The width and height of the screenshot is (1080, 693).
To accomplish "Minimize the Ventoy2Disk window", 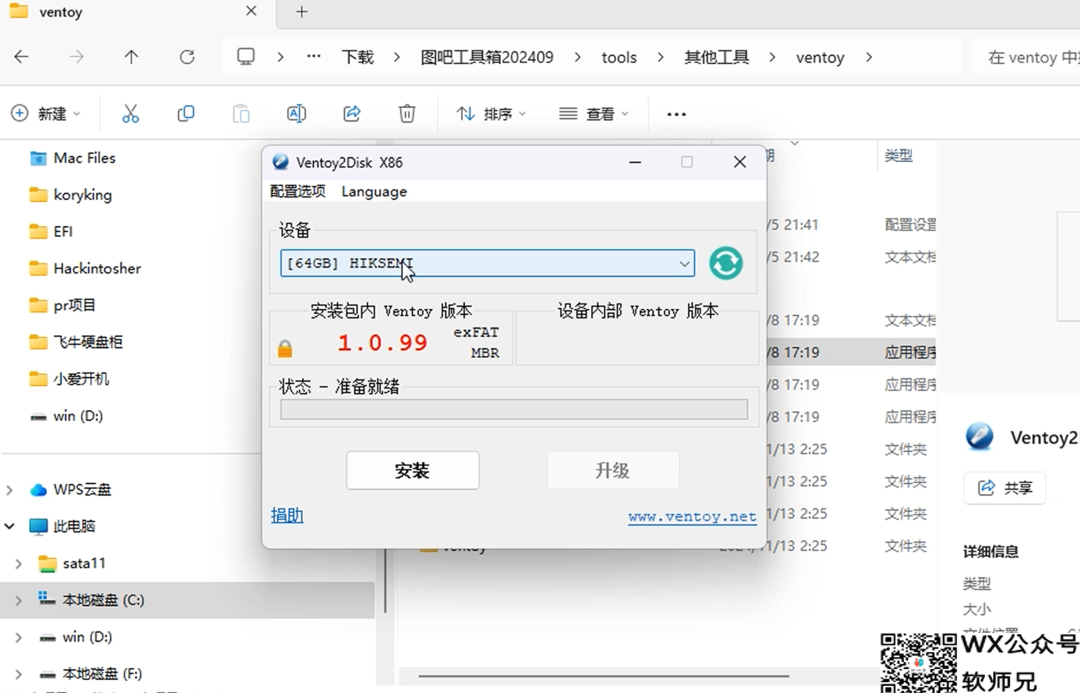I will click(635, 162).
